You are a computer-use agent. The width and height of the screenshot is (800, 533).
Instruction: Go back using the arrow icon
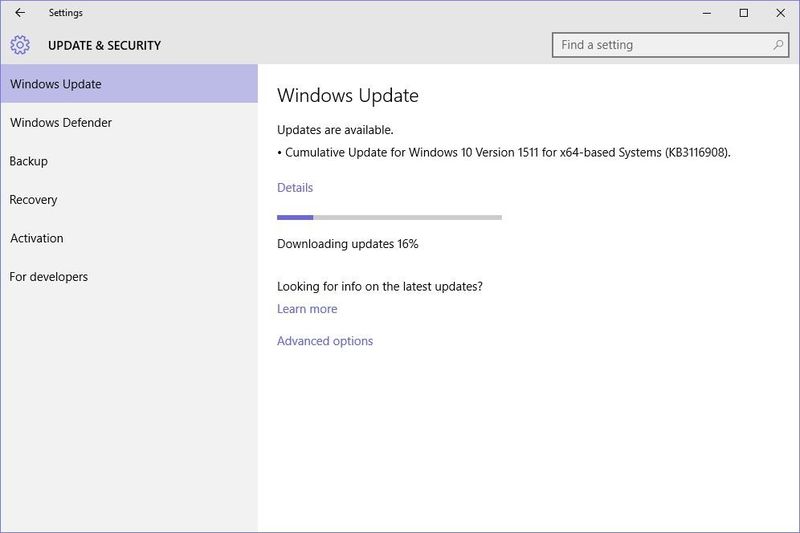(x=20, y=13)
